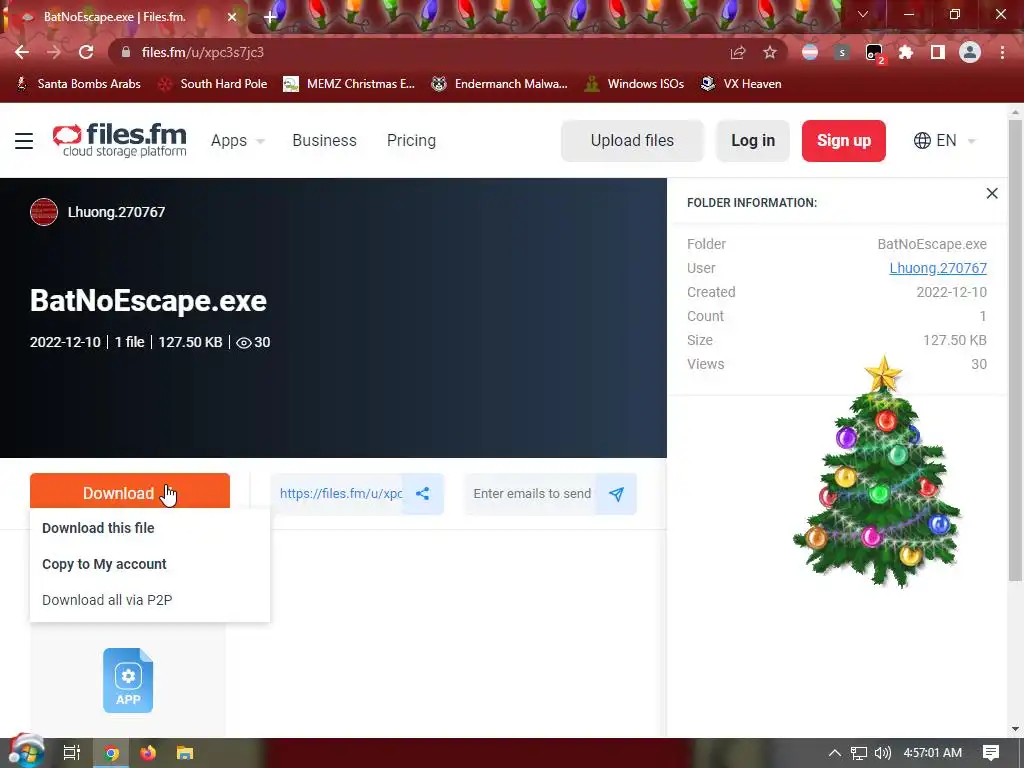Open Windows ISOs bookmark

pos(634,84)
